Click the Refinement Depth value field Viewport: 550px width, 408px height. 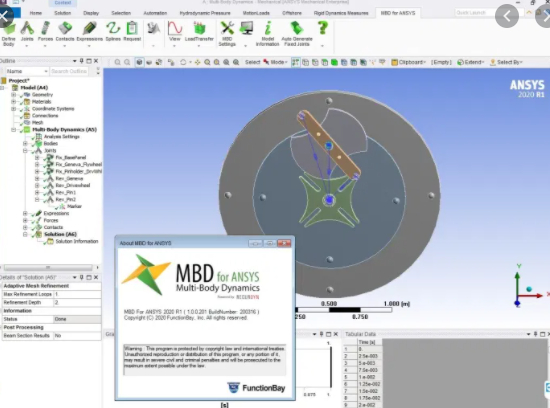(77, 302)
